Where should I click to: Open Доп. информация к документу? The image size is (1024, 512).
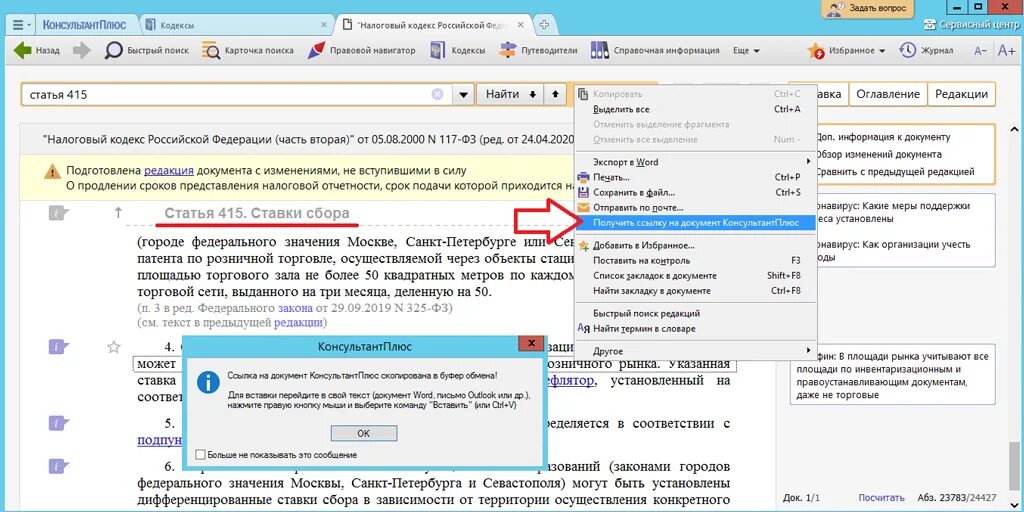coord(882,137)
